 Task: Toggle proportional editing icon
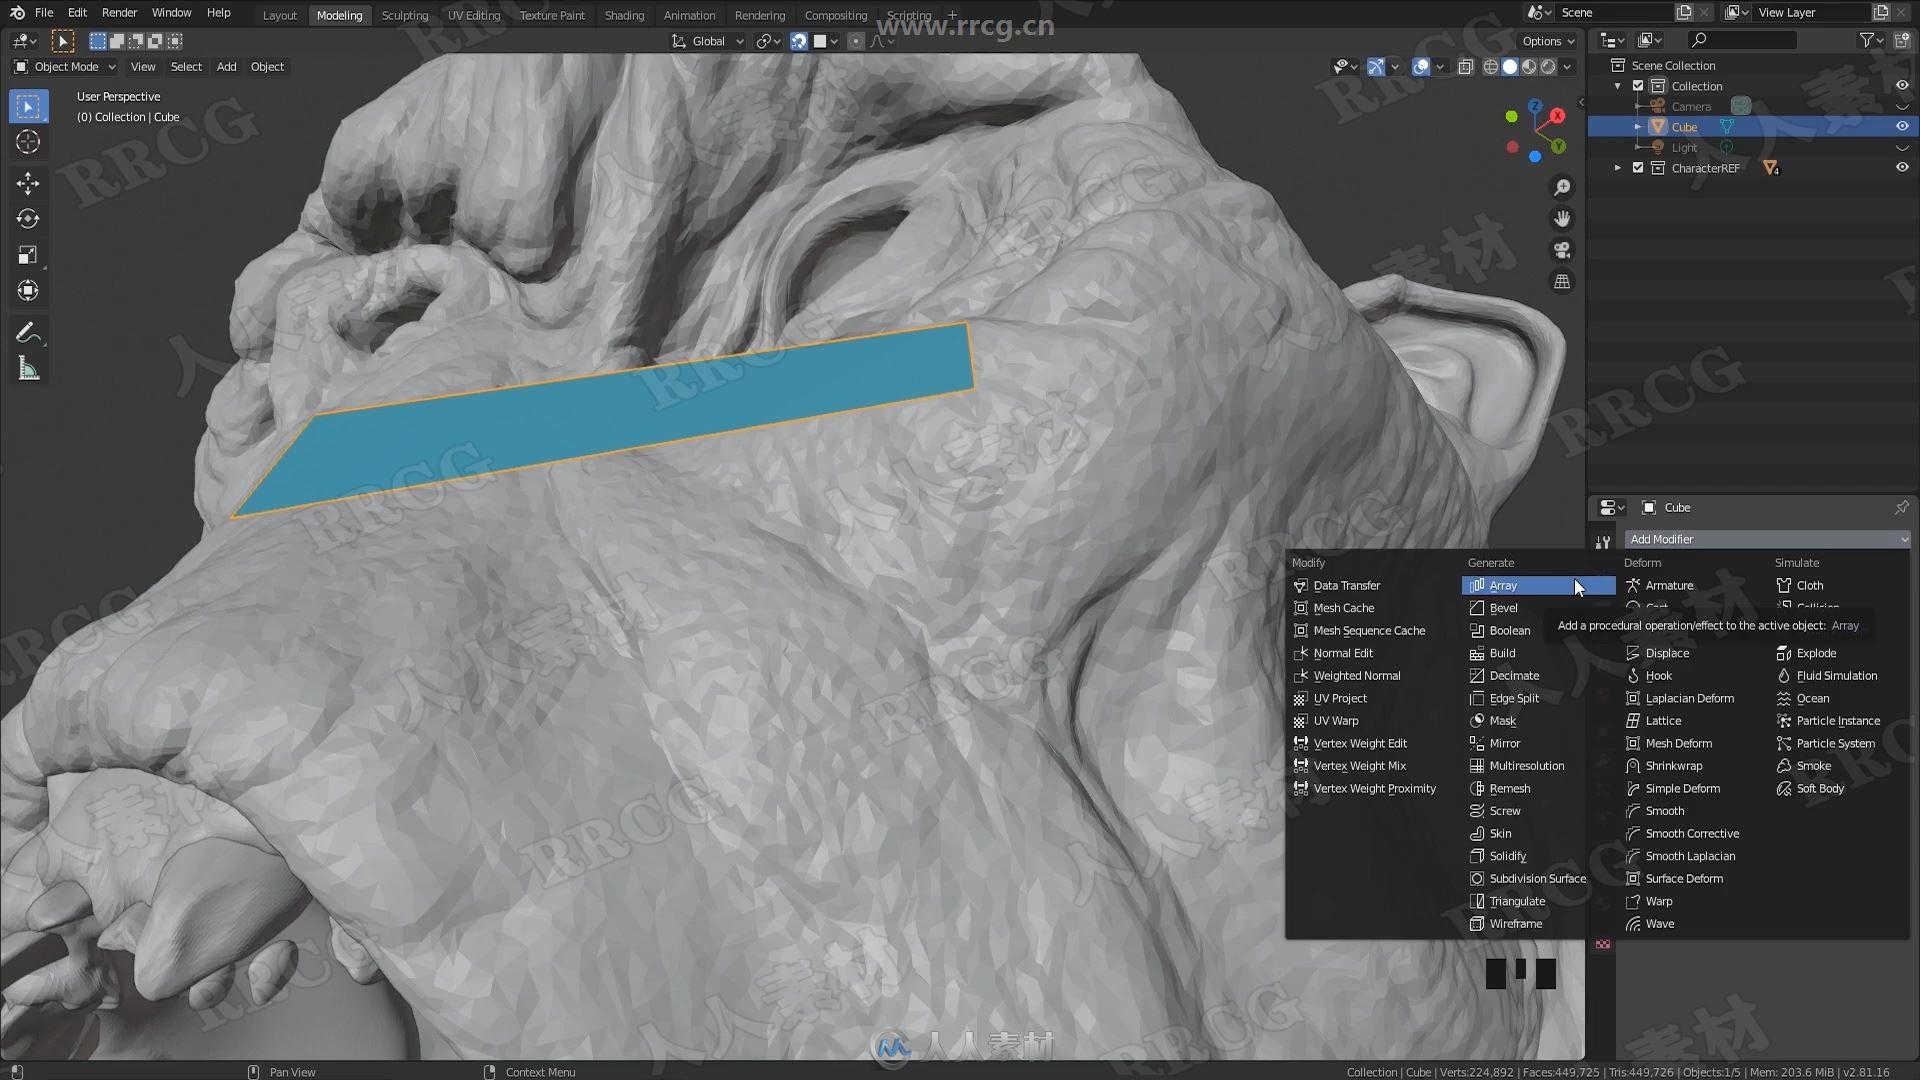(856, 41)
